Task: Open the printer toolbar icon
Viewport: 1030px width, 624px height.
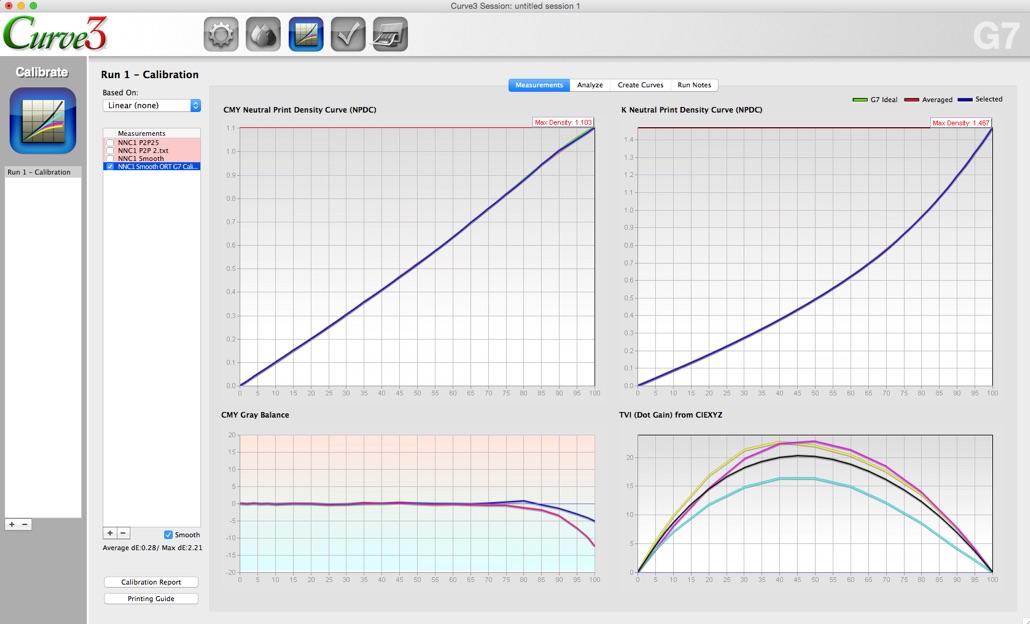Action: (389, 33)
